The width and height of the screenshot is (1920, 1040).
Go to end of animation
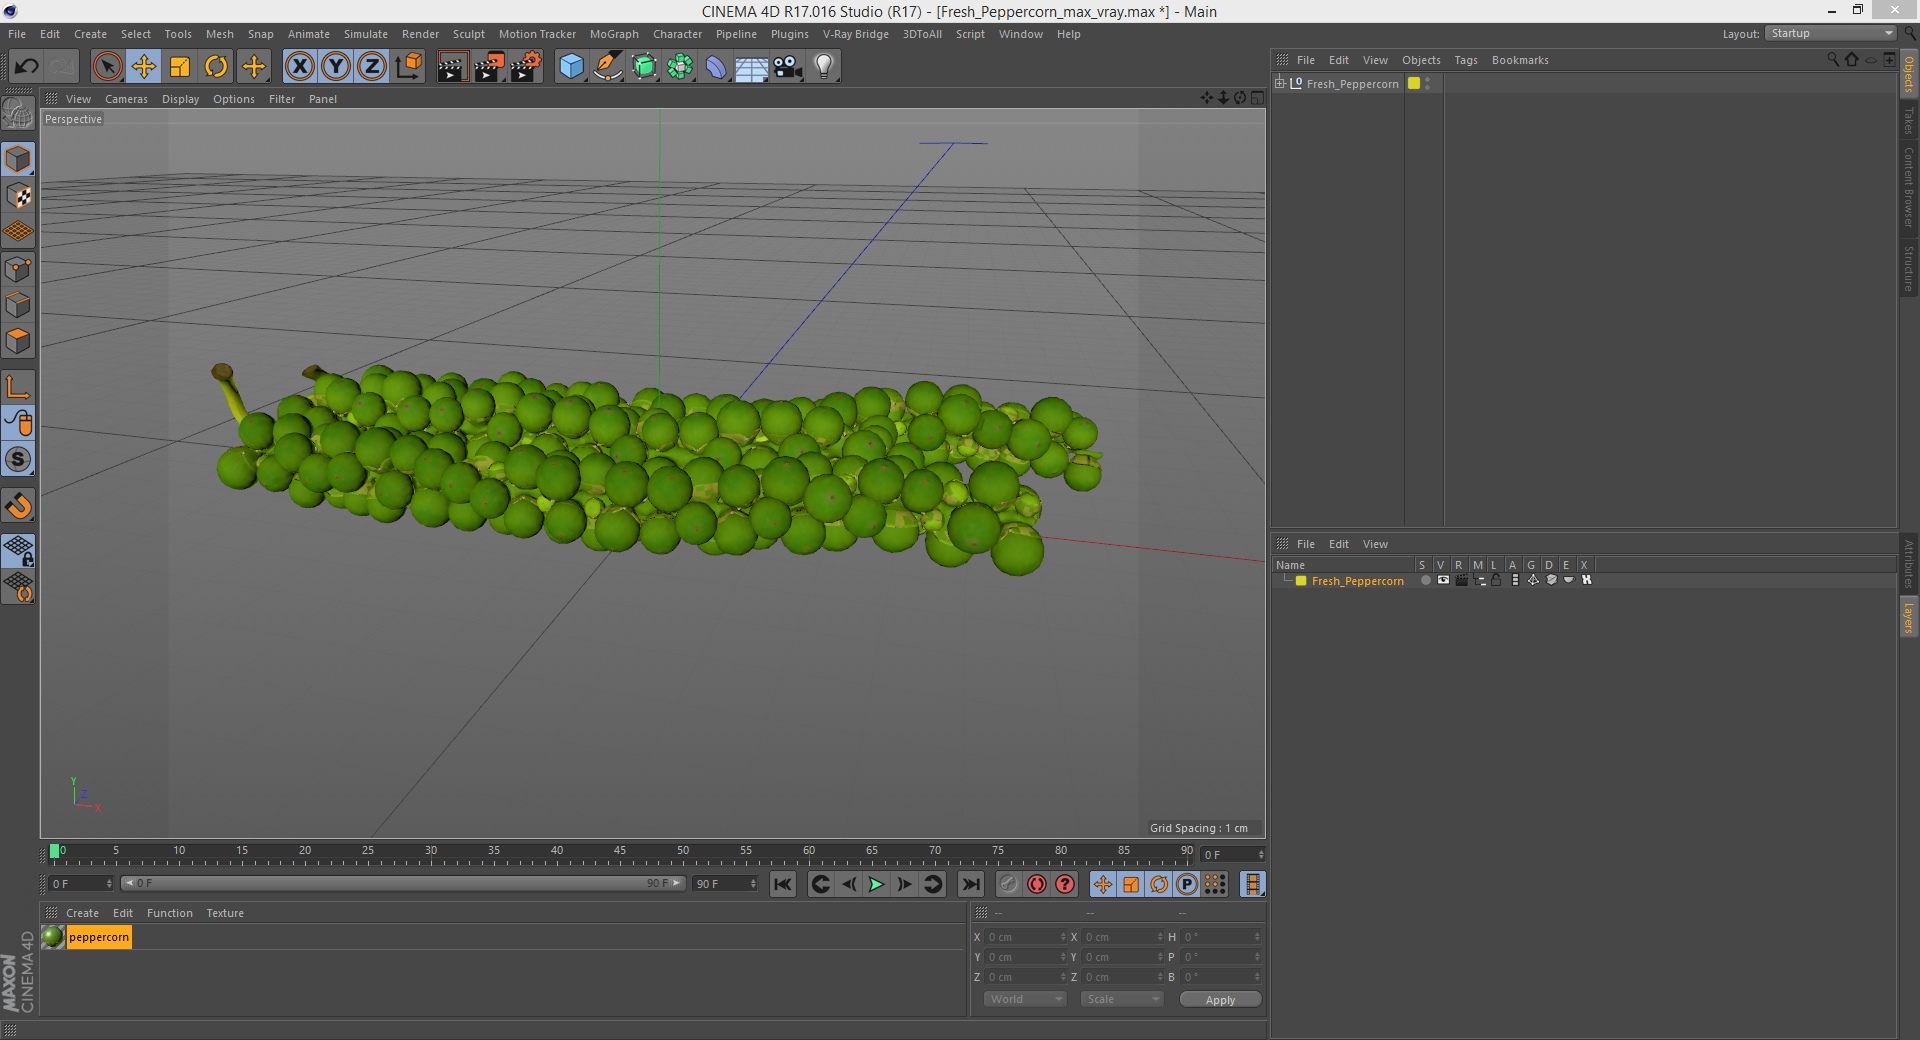coord(971,884)
